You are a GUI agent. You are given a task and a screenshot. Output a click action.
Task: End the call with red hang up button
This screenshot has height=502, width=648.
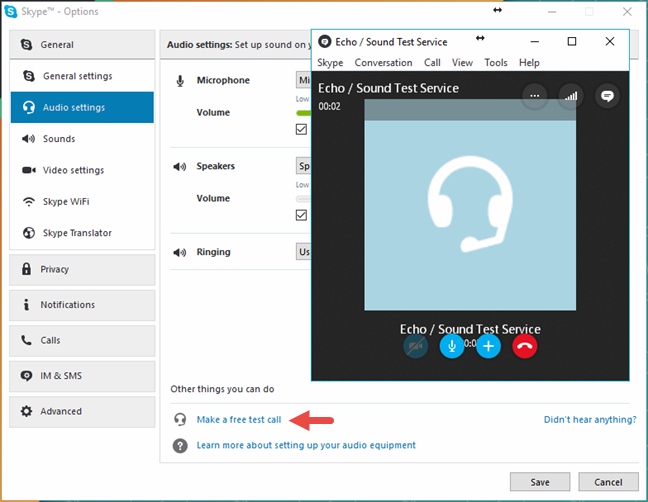(525, 346)
